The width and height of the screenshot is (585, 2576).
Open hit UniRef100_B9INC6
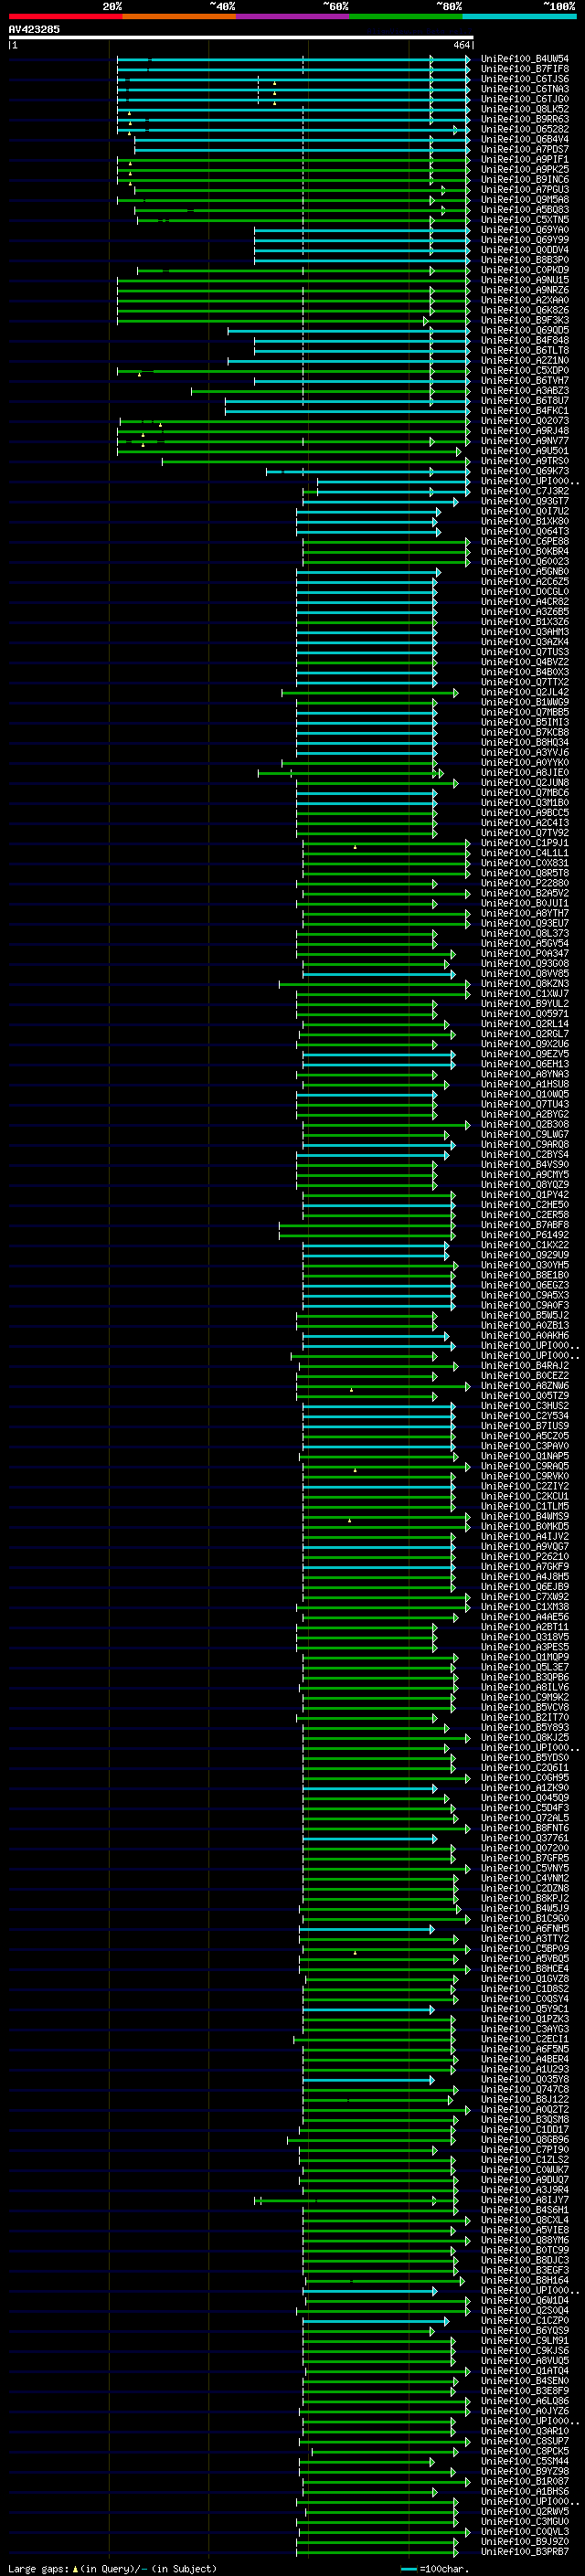(525, 180)
